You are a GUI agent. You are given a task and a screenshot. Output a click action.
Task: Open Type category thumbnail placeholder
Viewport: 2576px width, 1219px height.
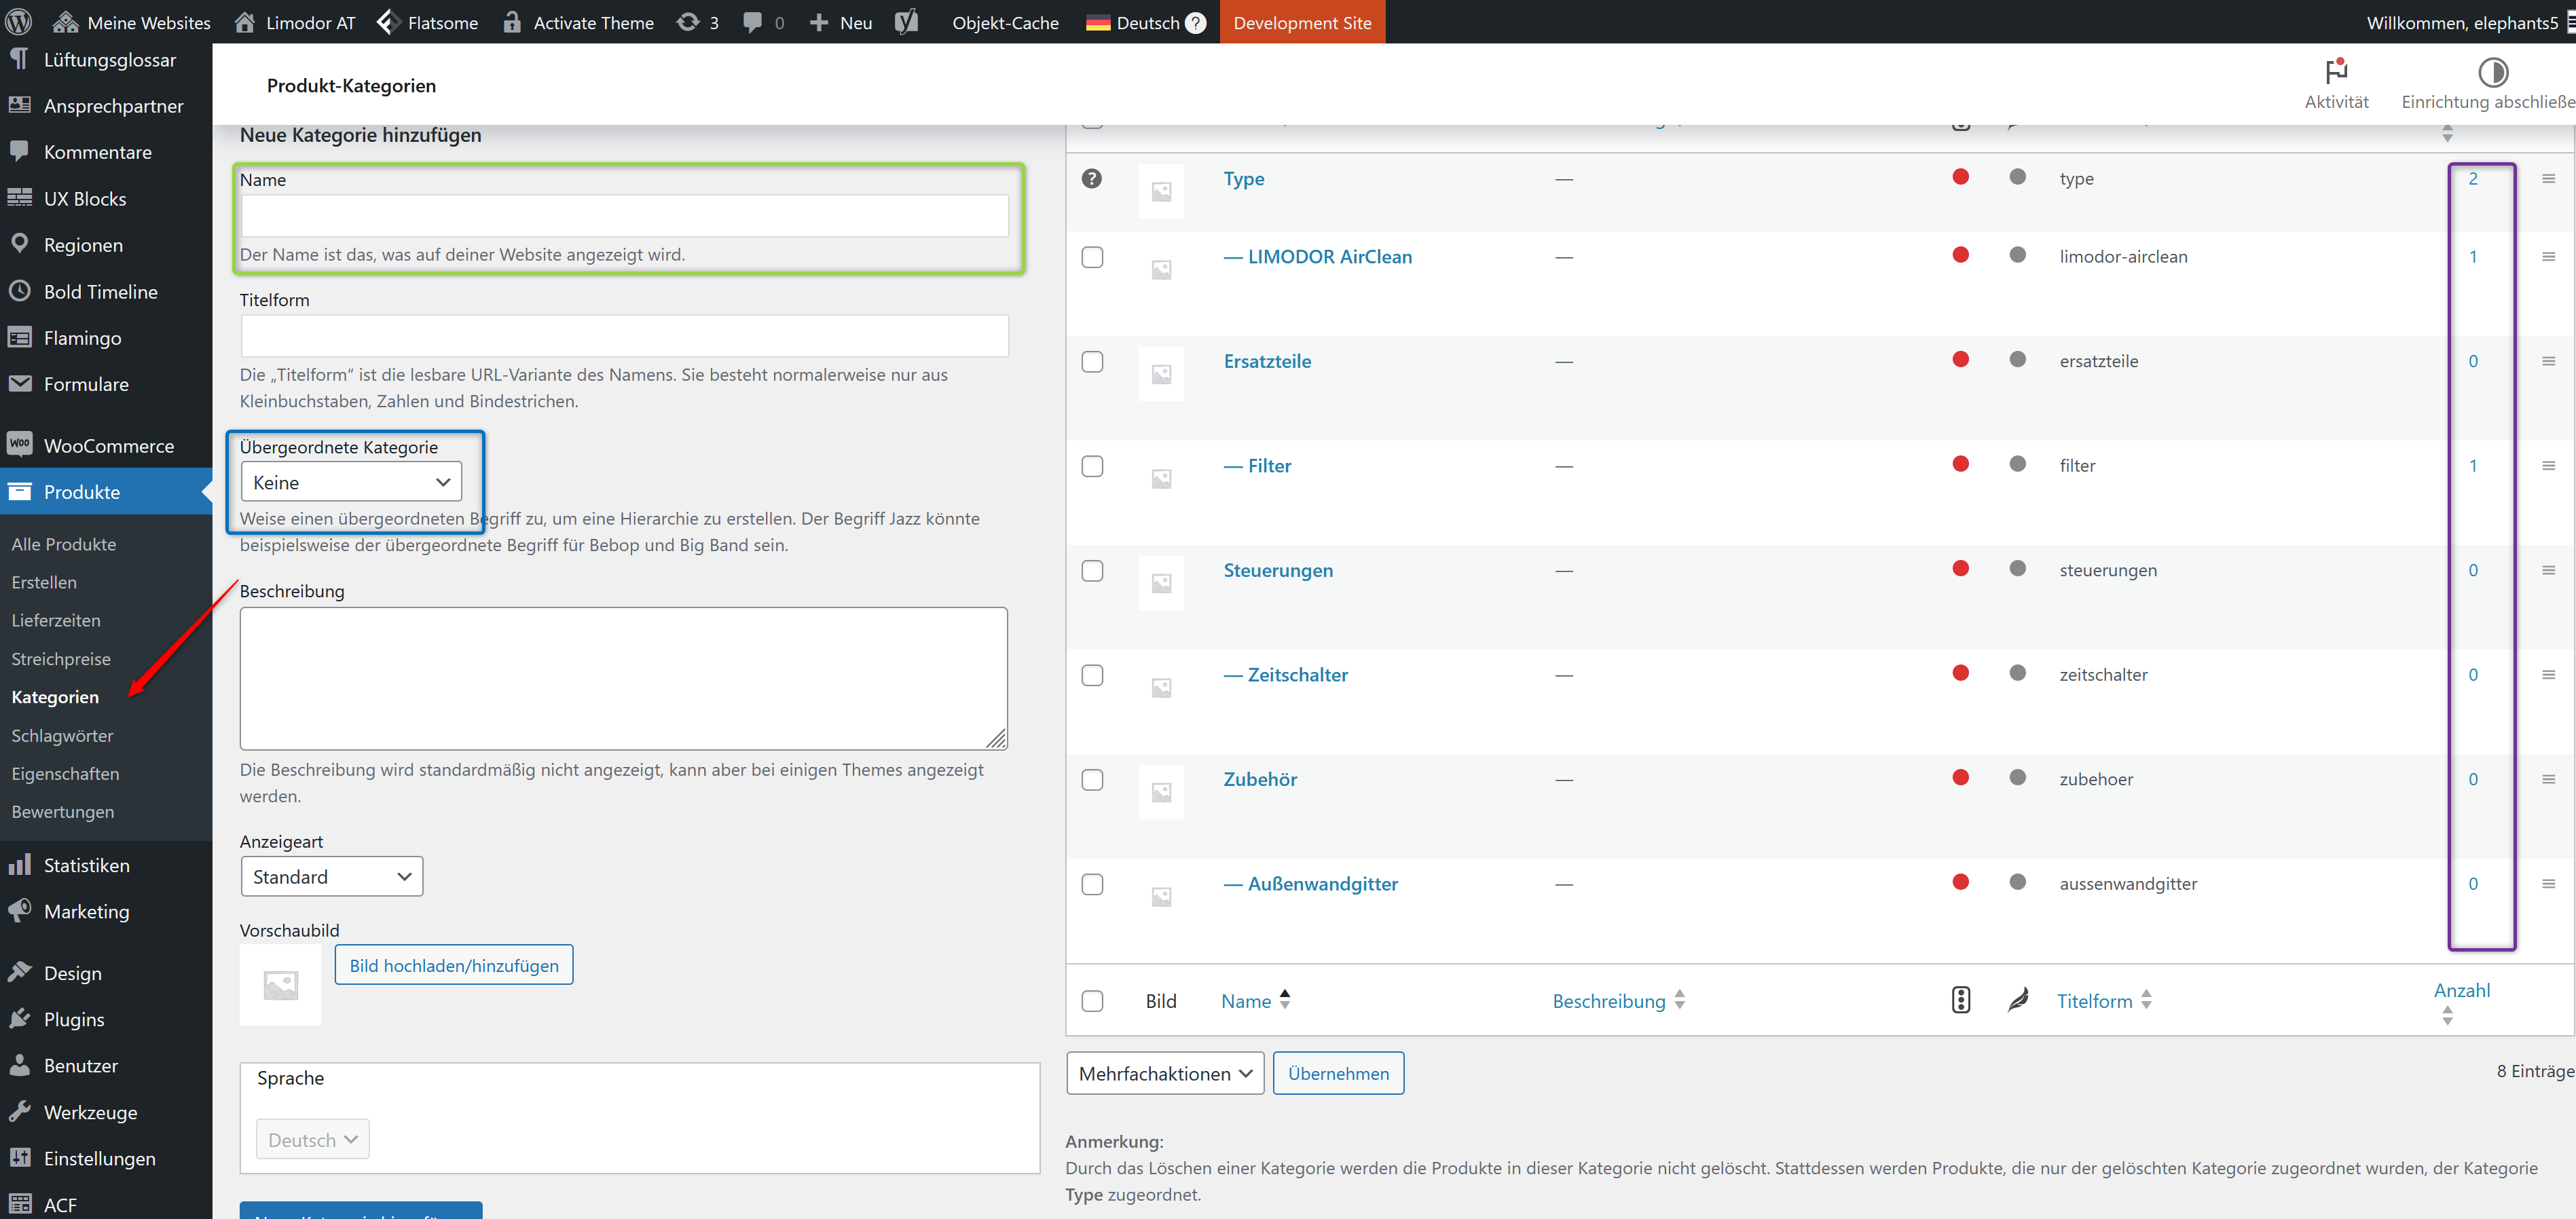click(1161, 191)
